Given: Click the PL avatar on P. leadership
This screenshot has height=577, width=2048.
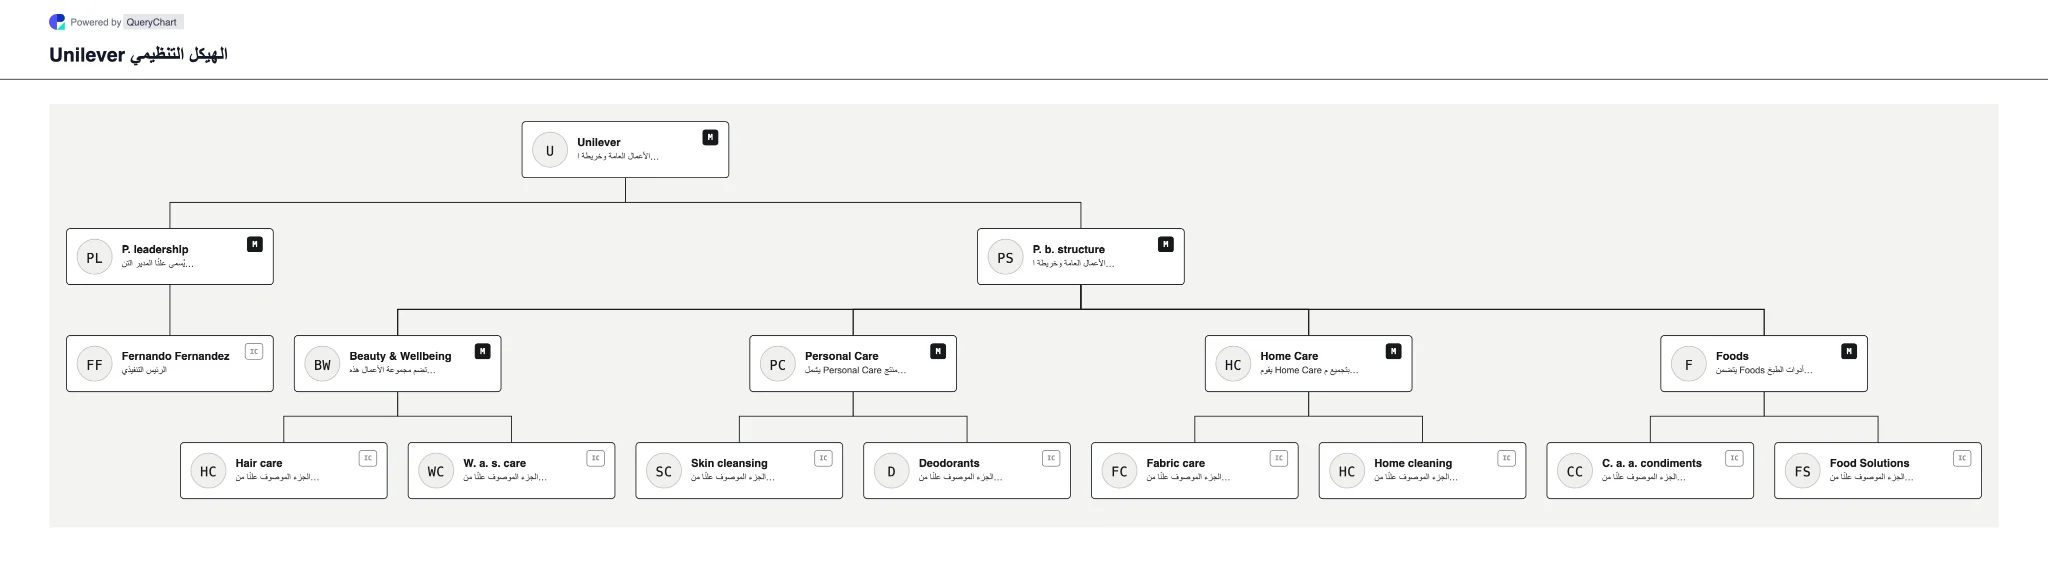Looking at the screenshot, I should point(94,258).
